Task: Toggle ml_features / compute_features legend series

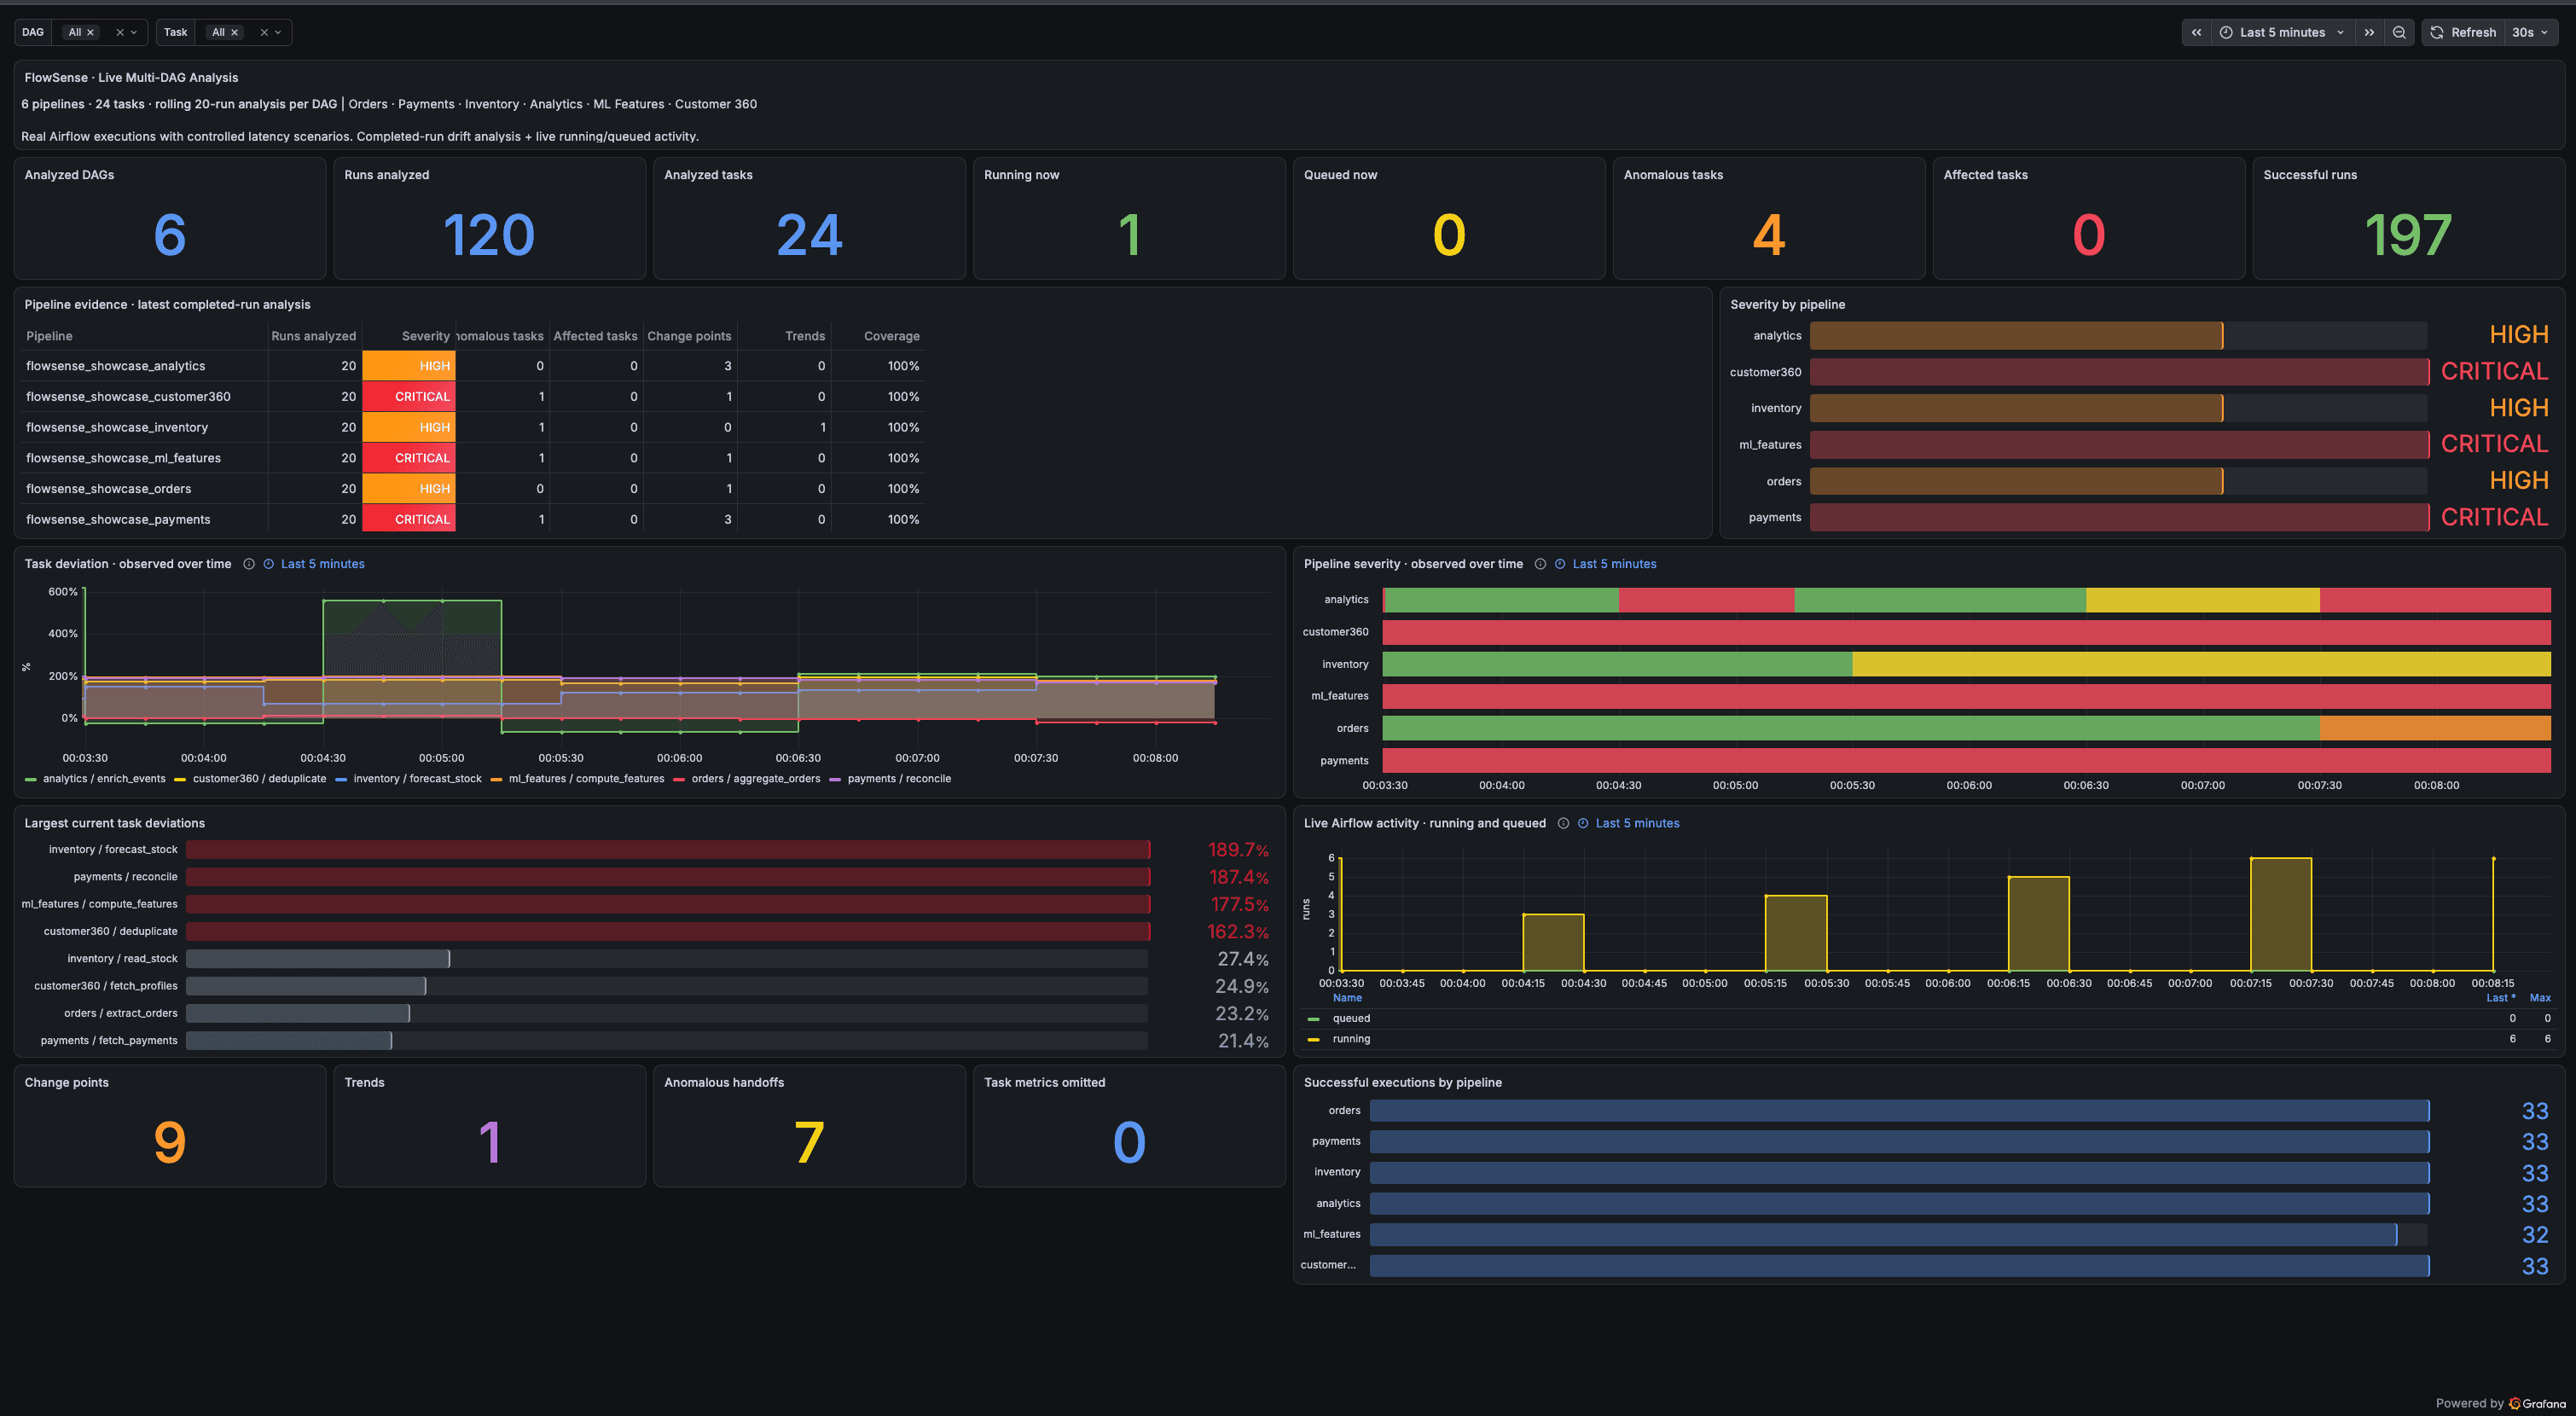Action: (586, 778)
